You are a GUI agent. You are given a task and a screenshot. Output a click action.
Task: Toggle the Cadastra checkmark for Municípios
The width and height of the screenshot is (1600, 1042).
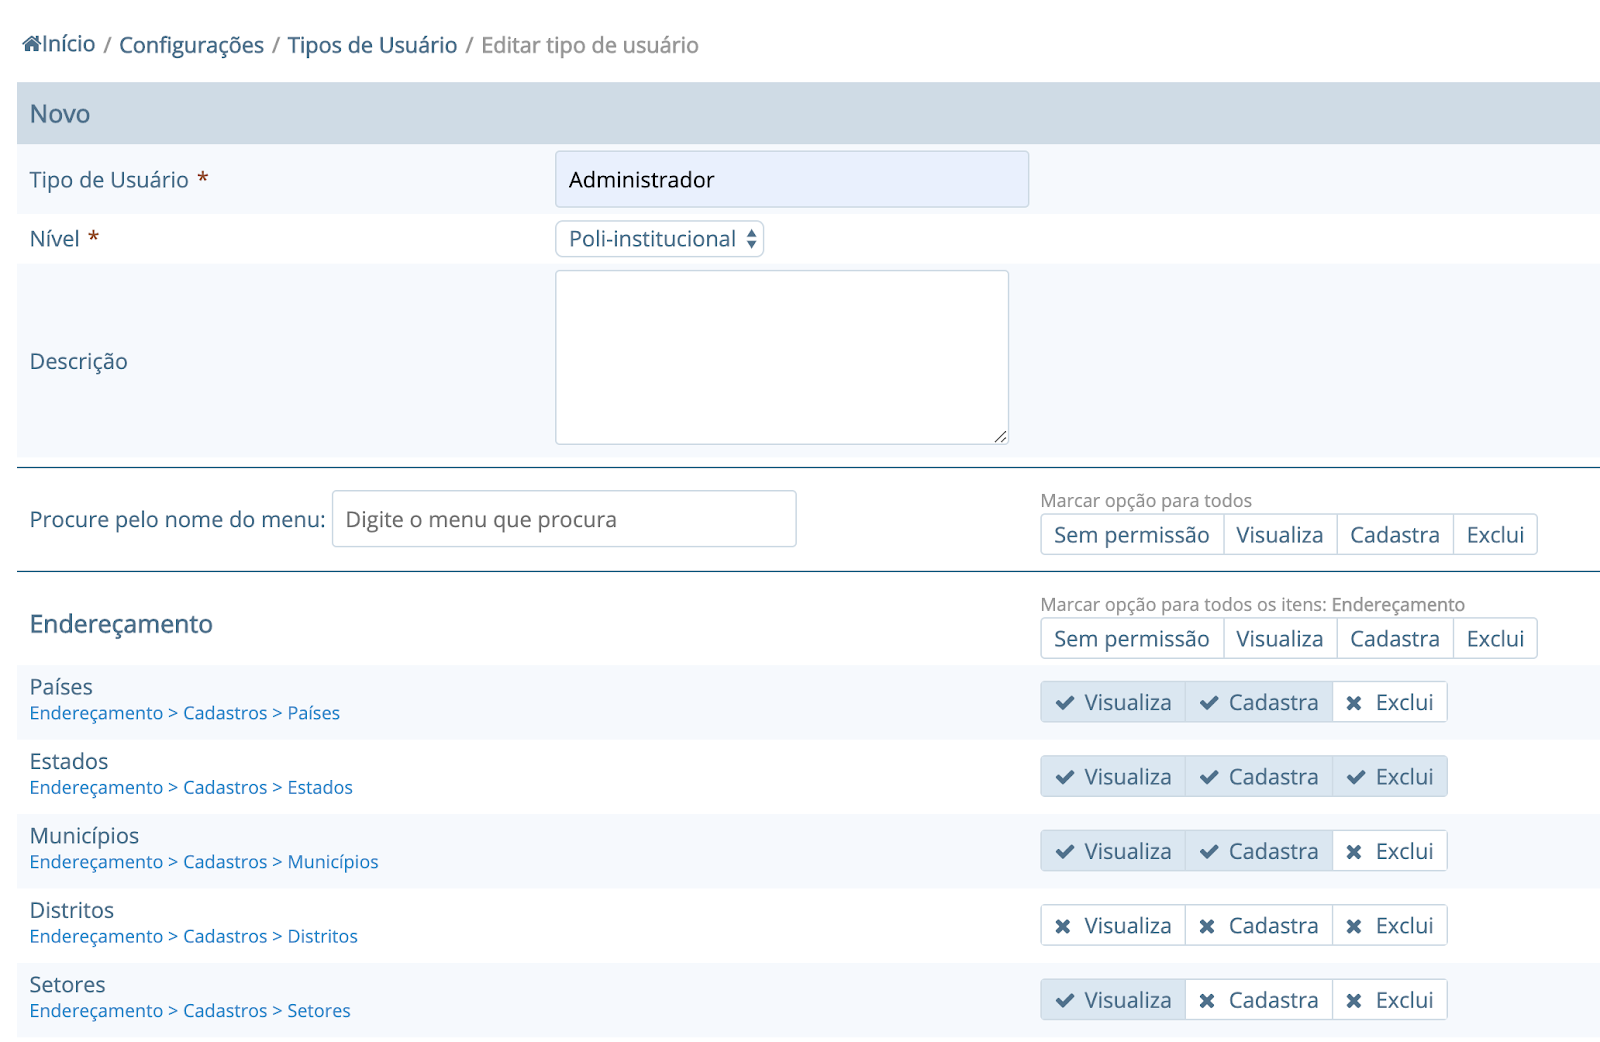[1259, 851]
